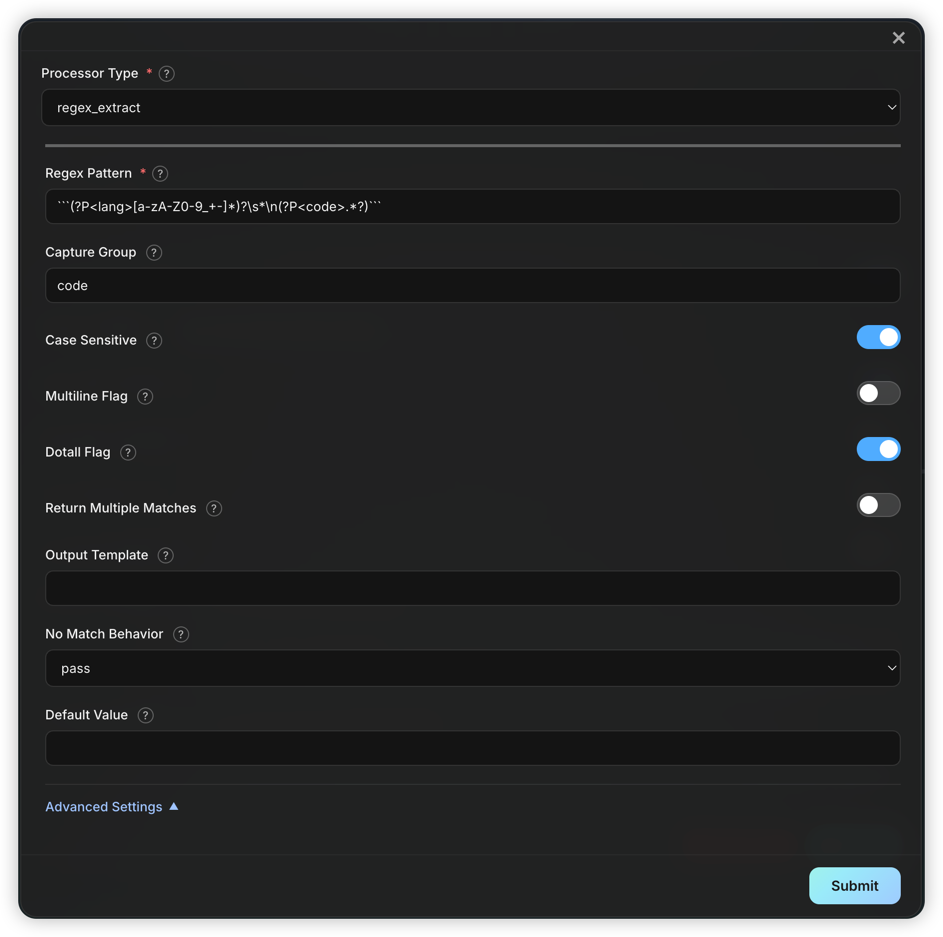The height and width of the screenshot is (937, 943).
Task: Open the Capture Group help tooltip icon
Action: coord(154,253)
